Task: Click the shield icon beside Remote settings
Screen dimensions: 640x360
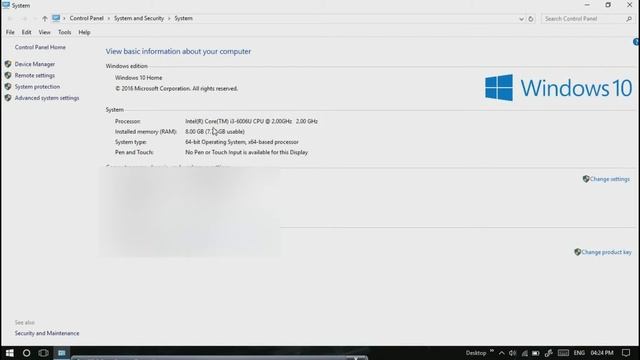Action: point(8,76)
